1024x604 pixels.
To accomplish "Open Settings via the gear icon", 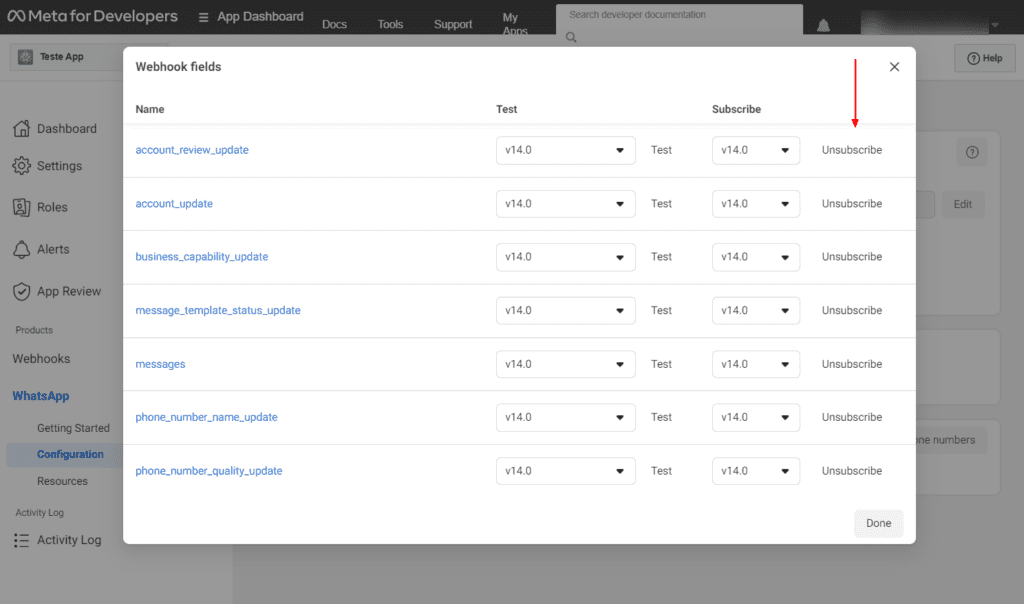I will pyautogui.click(x=21, y=166).
